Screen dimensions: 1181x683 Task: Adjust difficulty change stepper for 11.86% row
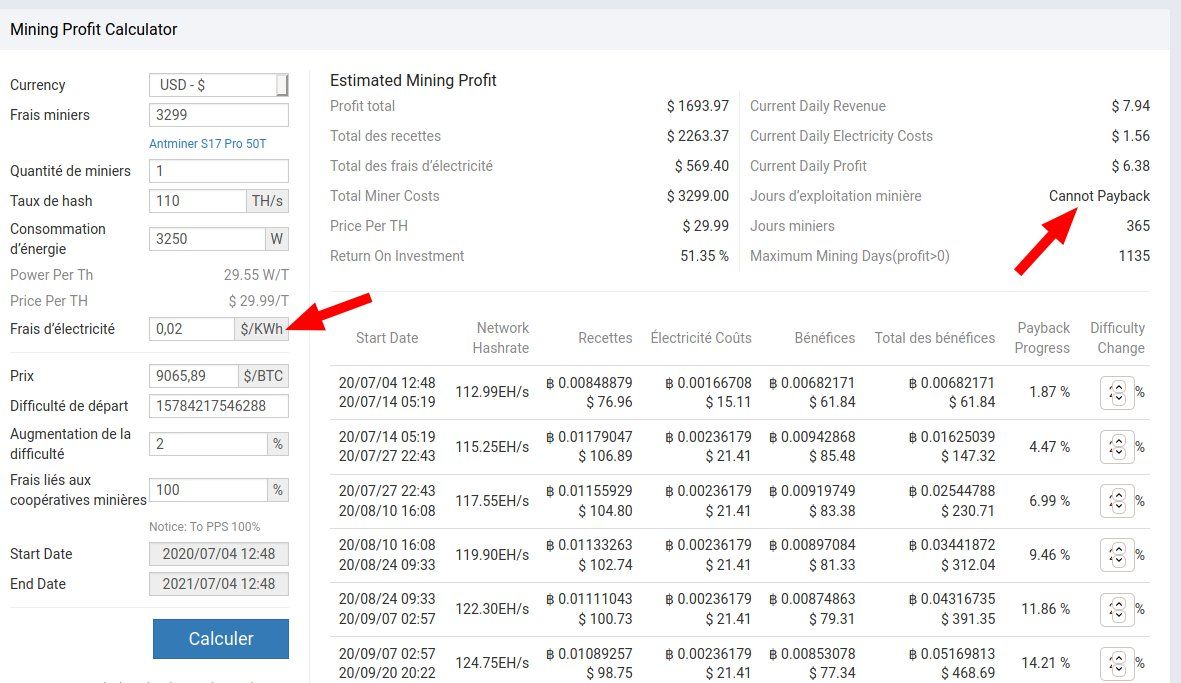pyautogui.click(x=1117, y=608)
